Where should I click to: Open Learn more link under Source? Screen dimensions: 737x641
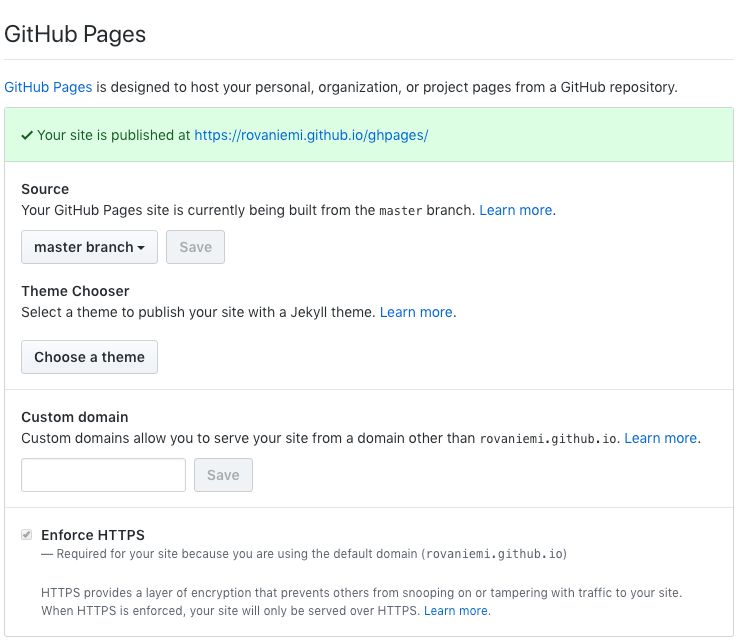click(516, 210)
